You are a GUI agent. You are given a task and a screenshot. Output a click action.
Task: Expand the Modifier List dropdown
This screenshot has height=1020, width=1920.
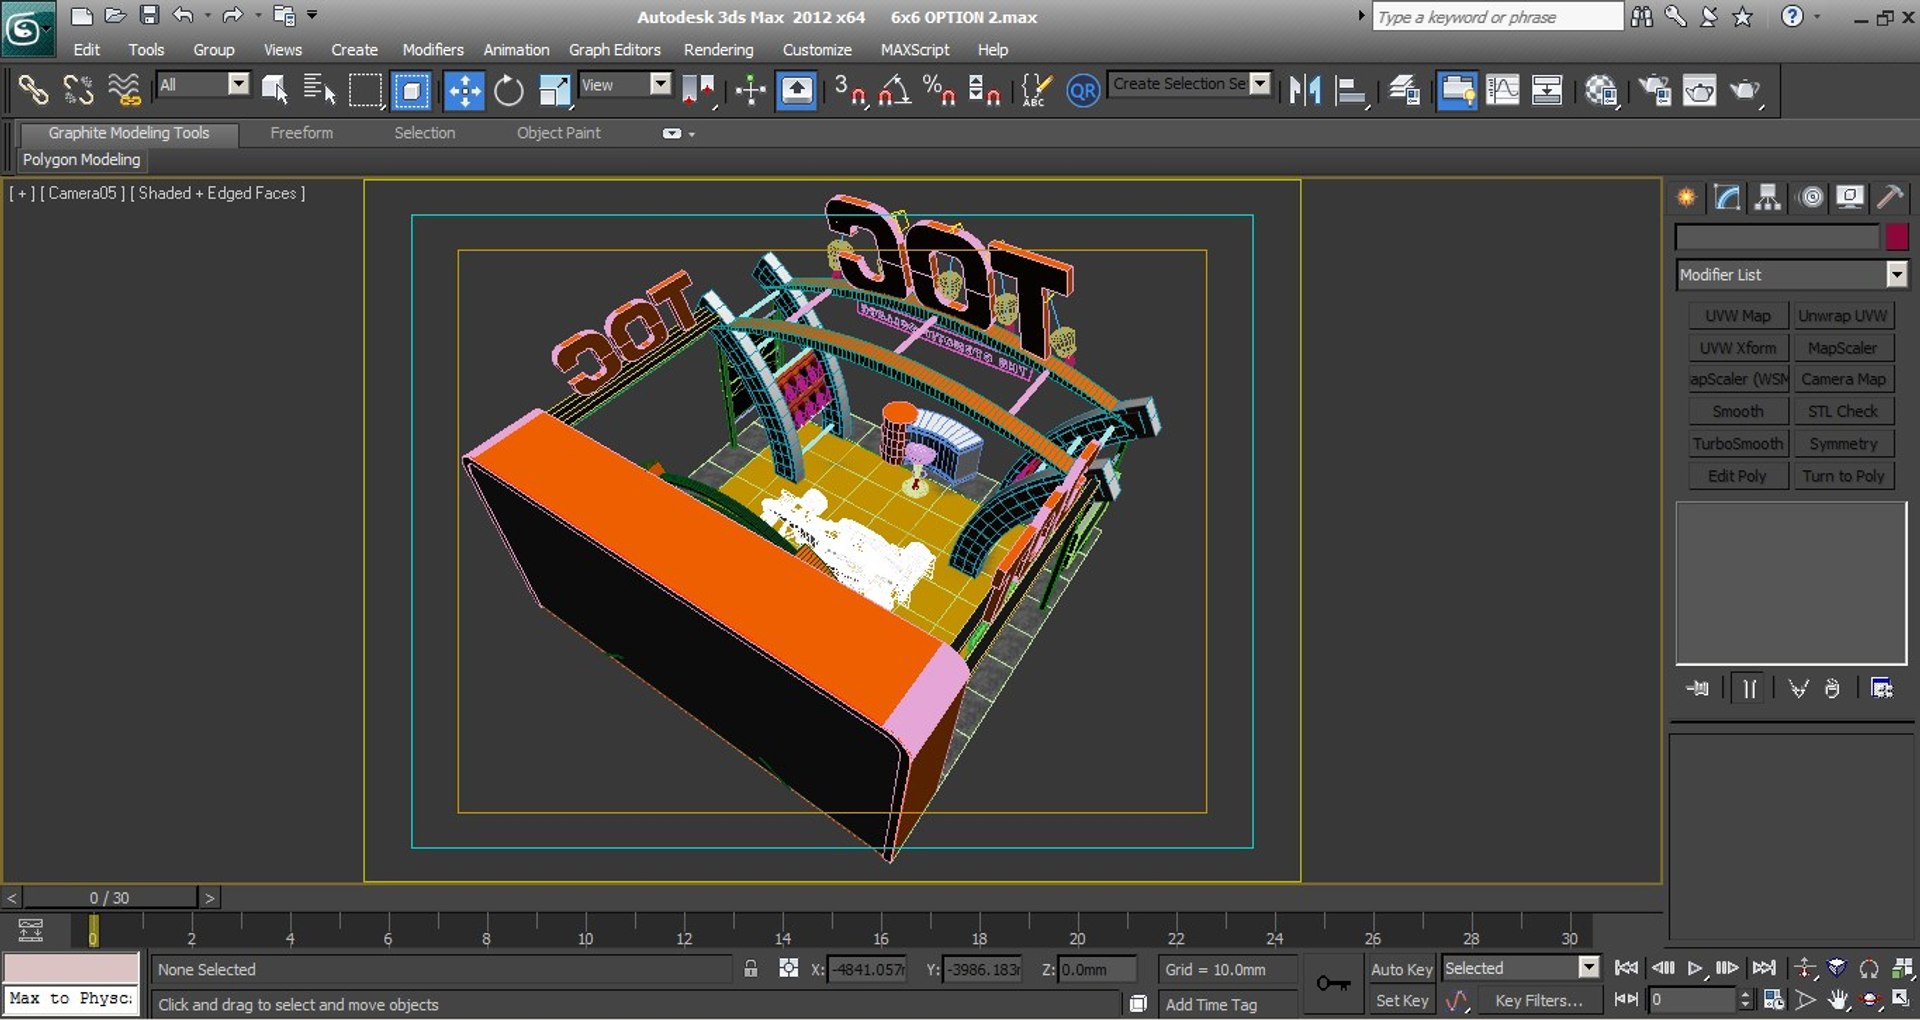[1896, 274]
